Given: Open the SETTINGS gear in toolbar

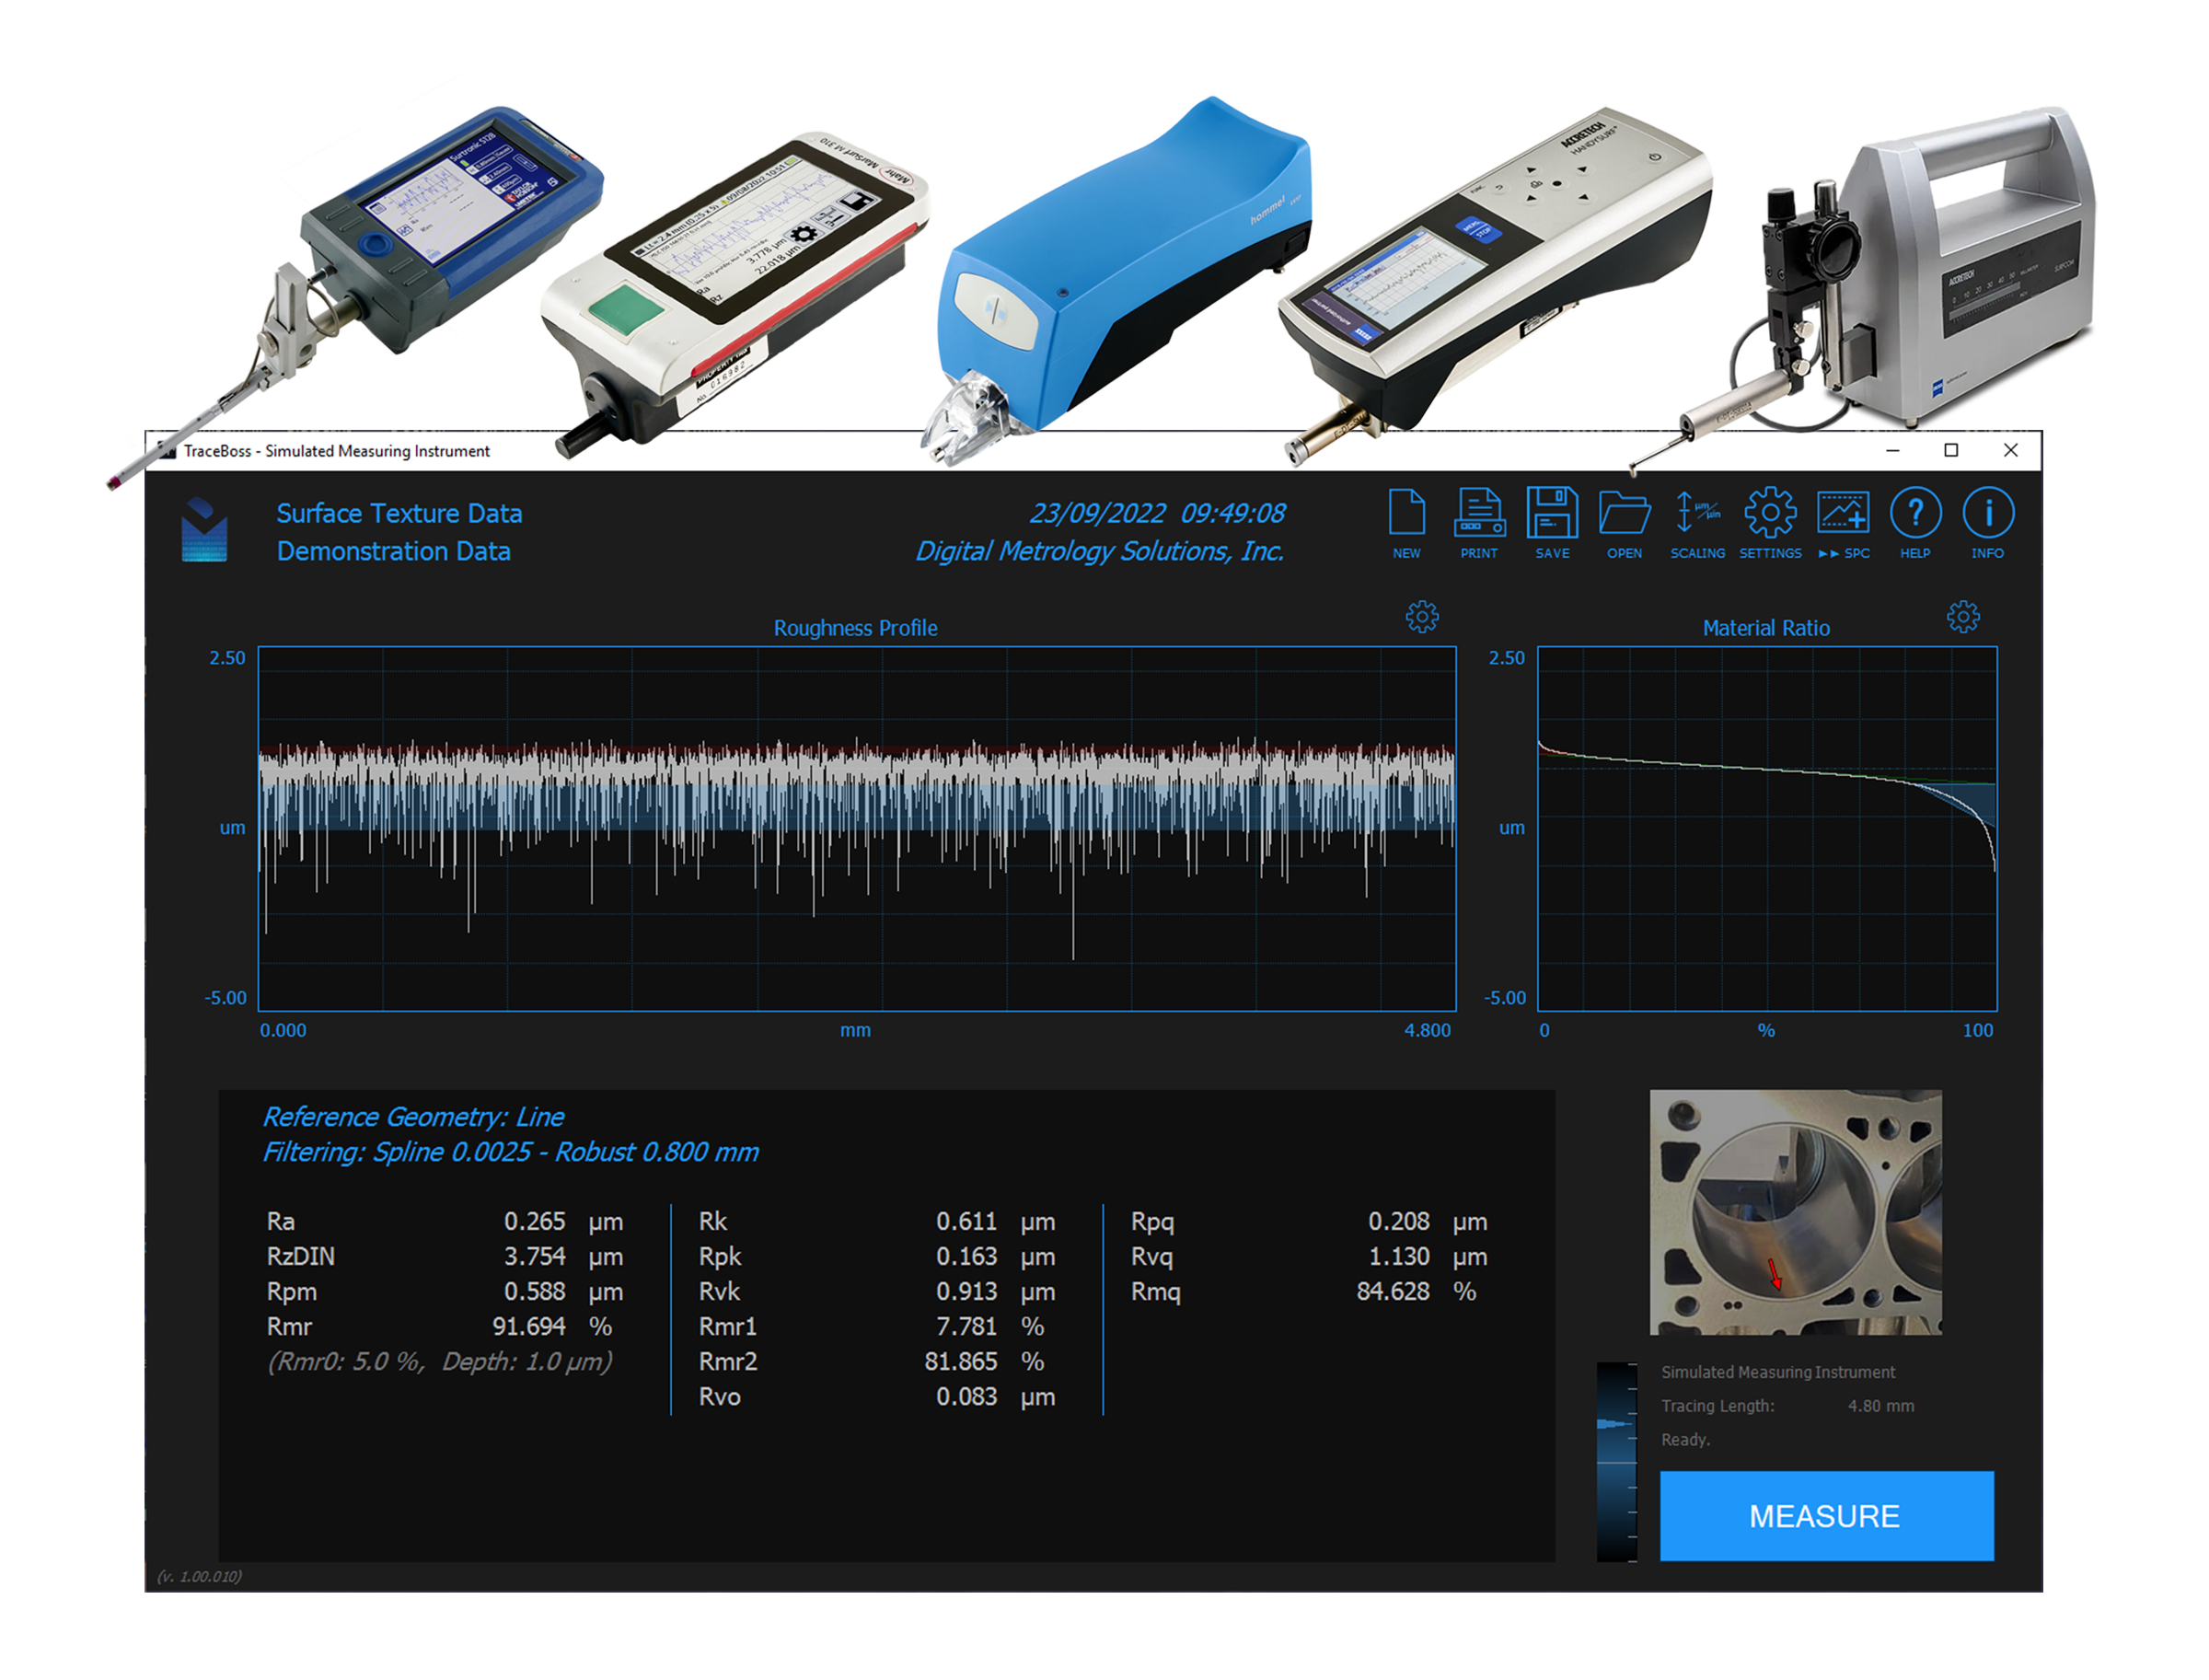Looking at the screenshot, I should point(1769,514).
